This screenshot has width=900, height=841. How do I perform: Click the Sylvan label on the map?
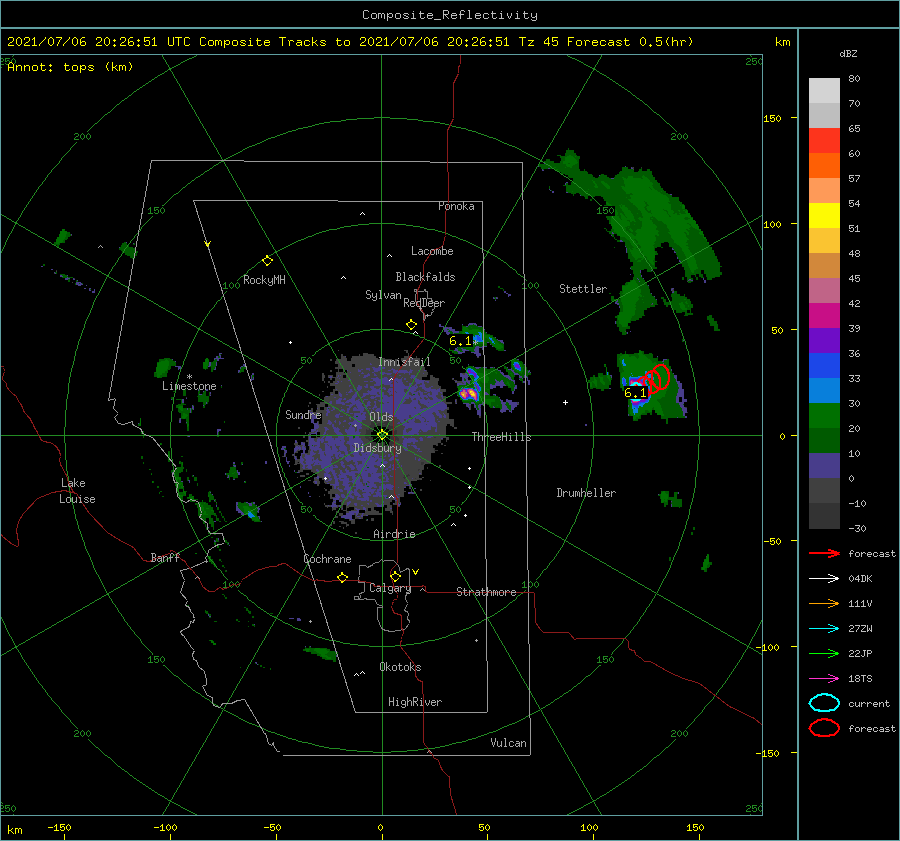(x=383, y=295)
